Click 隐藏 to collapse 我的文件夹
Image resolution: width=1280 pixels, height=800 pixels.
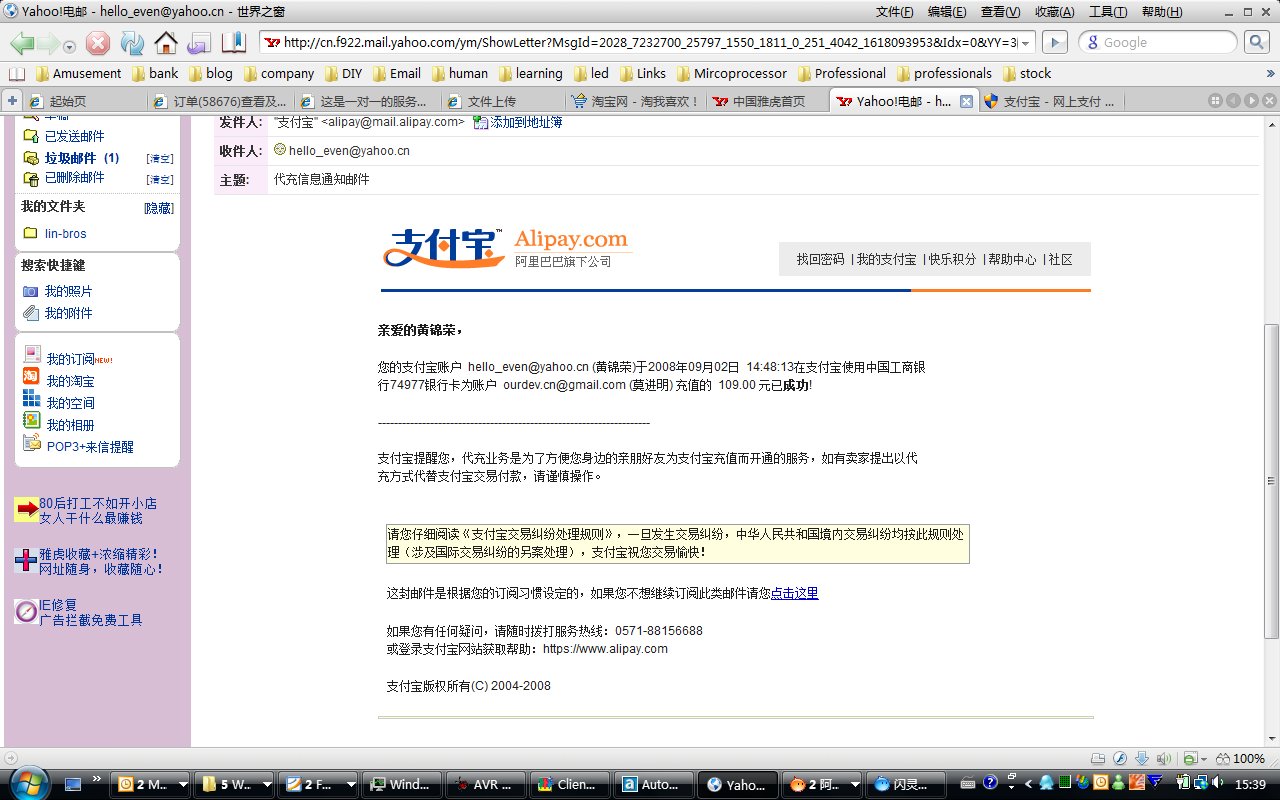point(159,208)
